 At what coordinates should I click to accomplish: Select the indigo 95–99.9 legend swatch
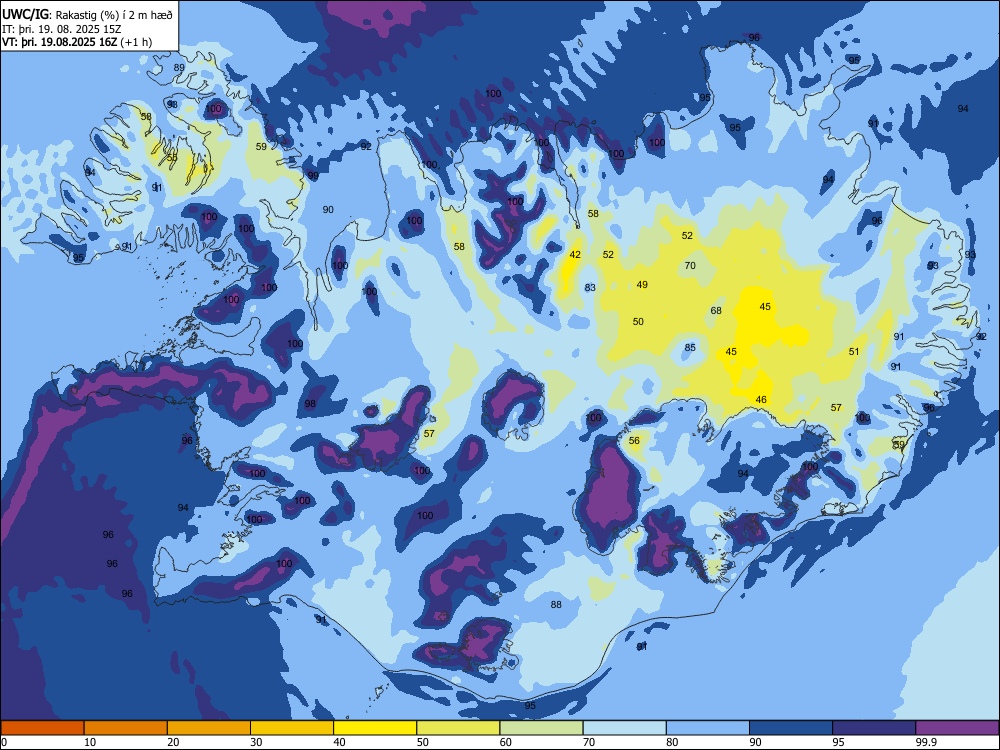tap(874, 728)
